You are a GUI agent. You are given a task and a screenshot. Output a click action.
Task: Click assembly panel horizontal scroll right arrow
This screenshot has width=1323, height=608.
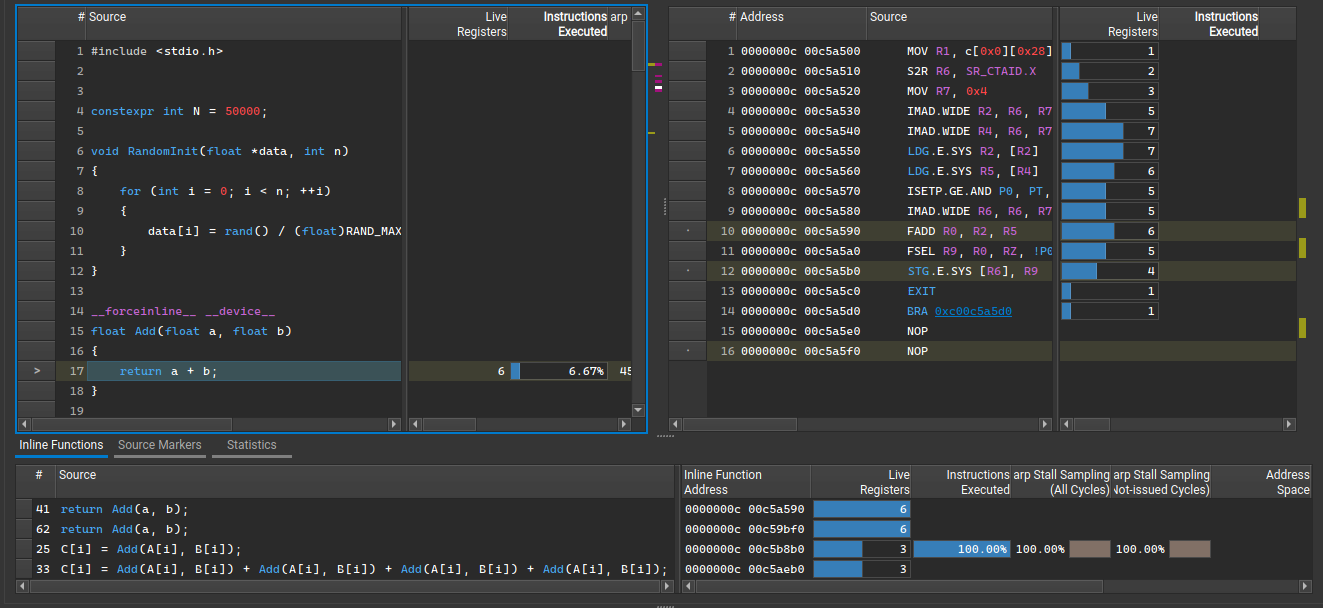click(x=1045, y=424)
